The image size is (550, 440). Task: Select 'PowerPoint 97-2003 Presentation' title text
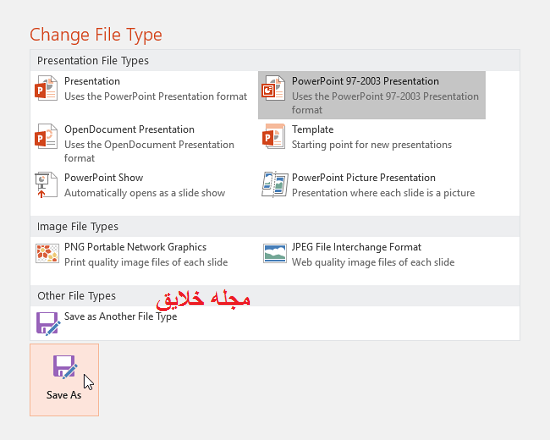[365, 81]
